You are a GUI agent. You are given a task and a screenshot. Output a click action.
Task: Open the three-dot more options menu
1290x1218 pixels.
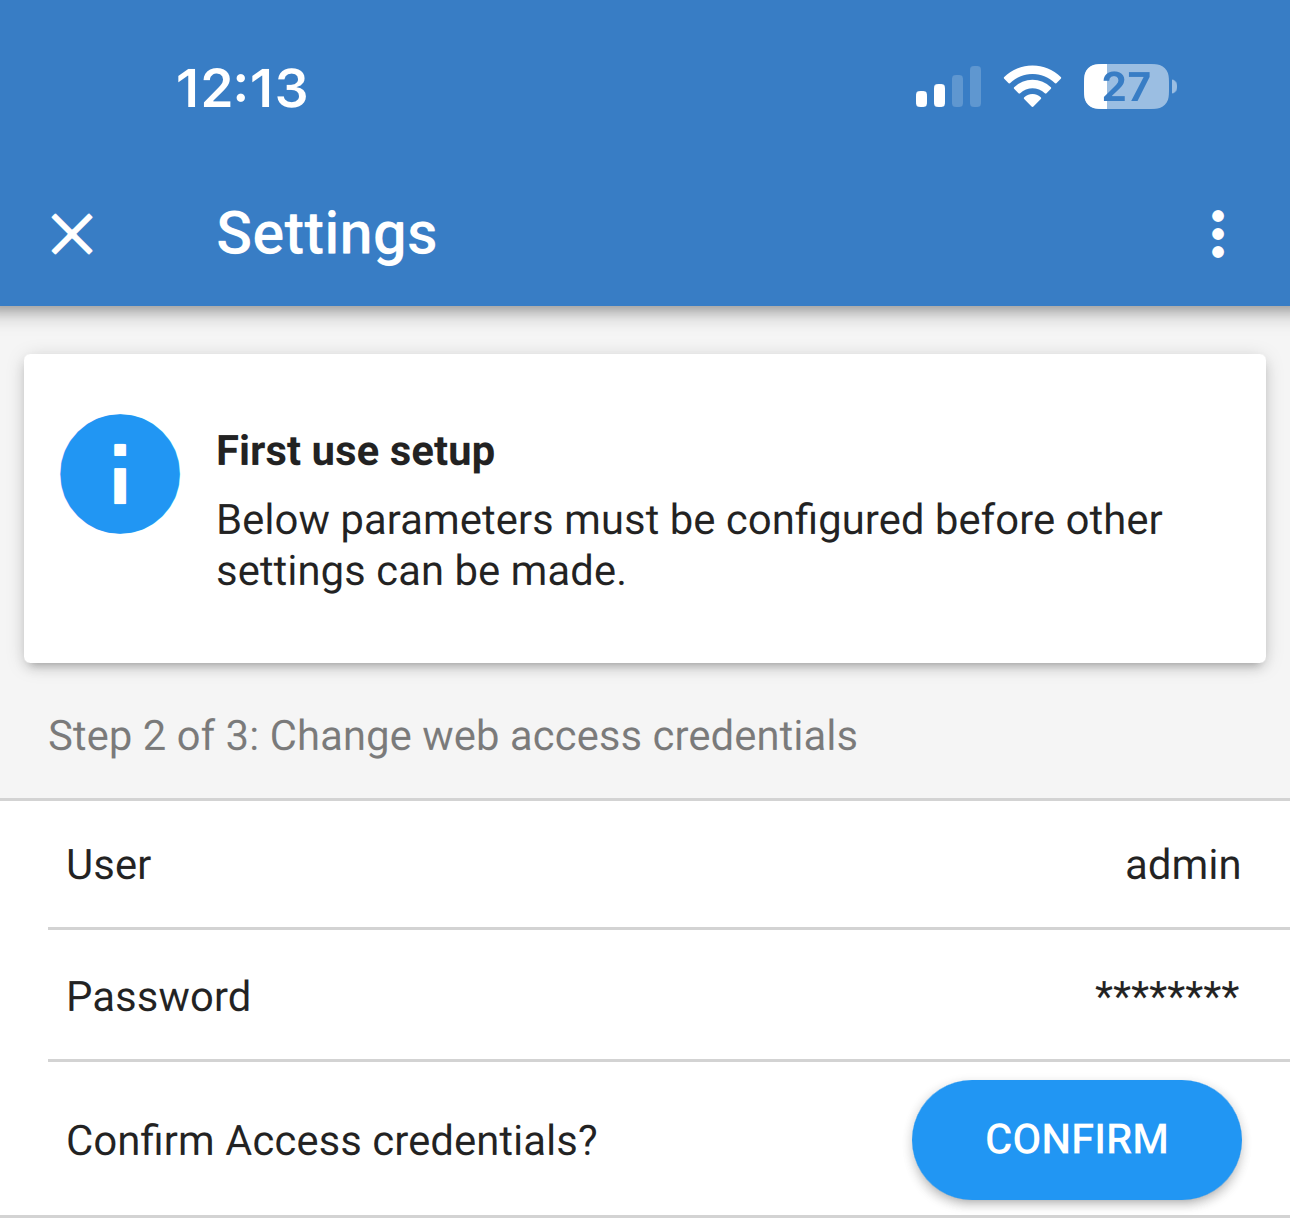tap(1217, 235)
